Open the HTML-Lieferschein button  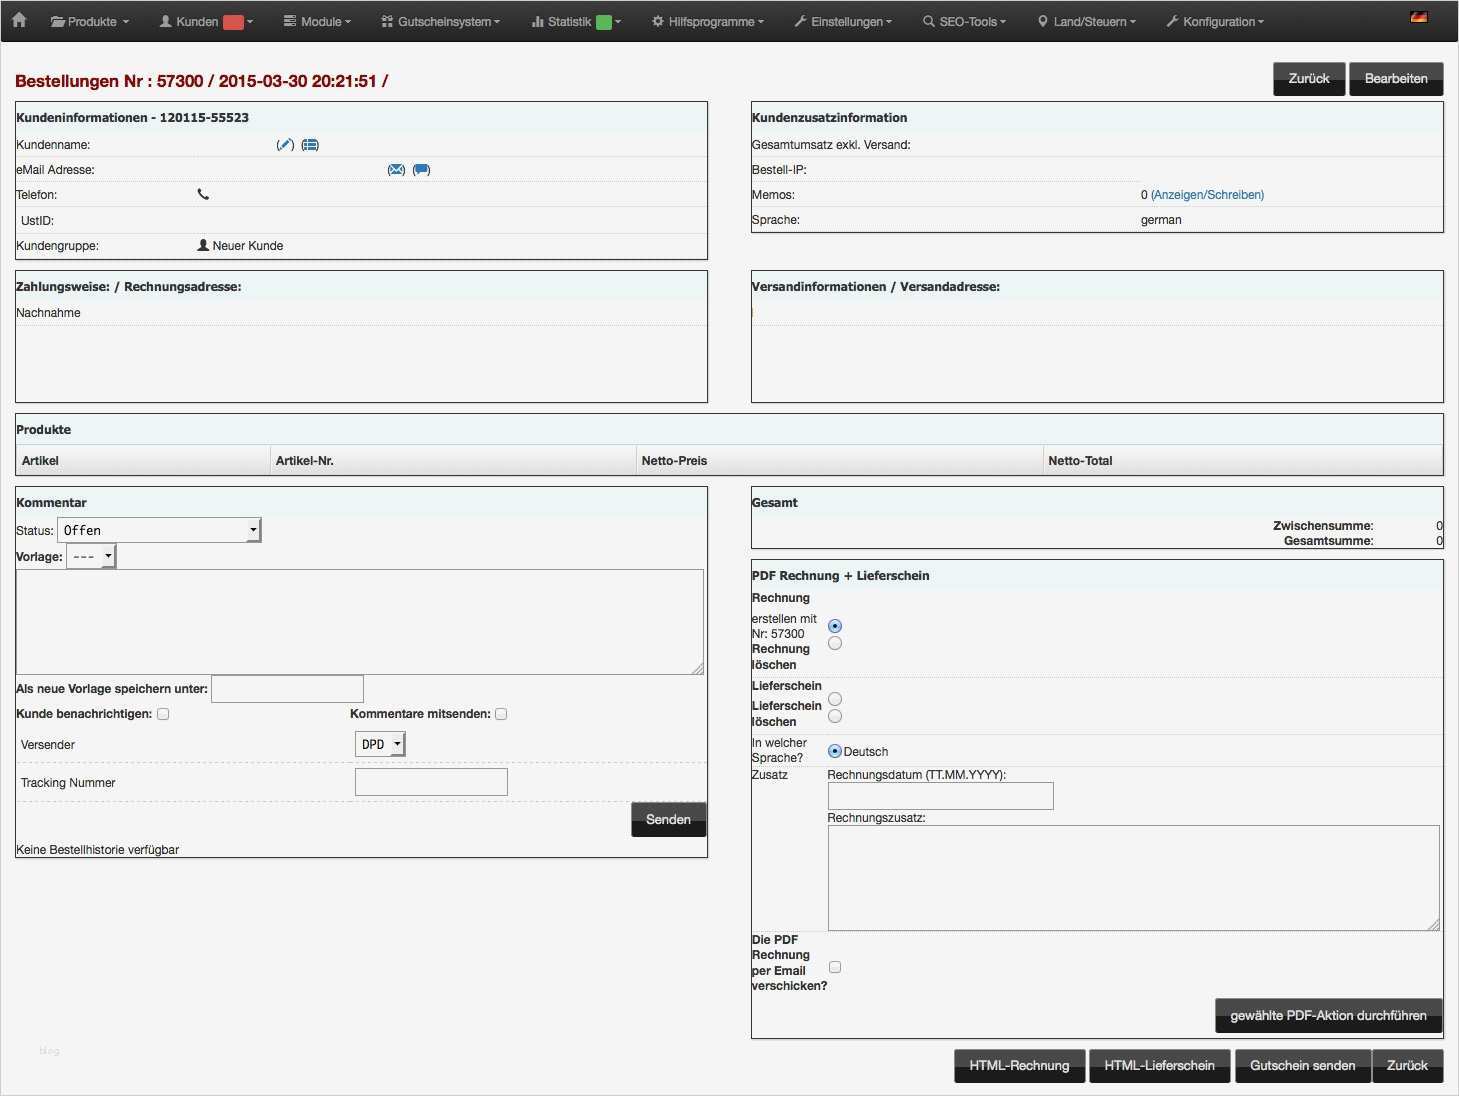tap(1159, 1065)
